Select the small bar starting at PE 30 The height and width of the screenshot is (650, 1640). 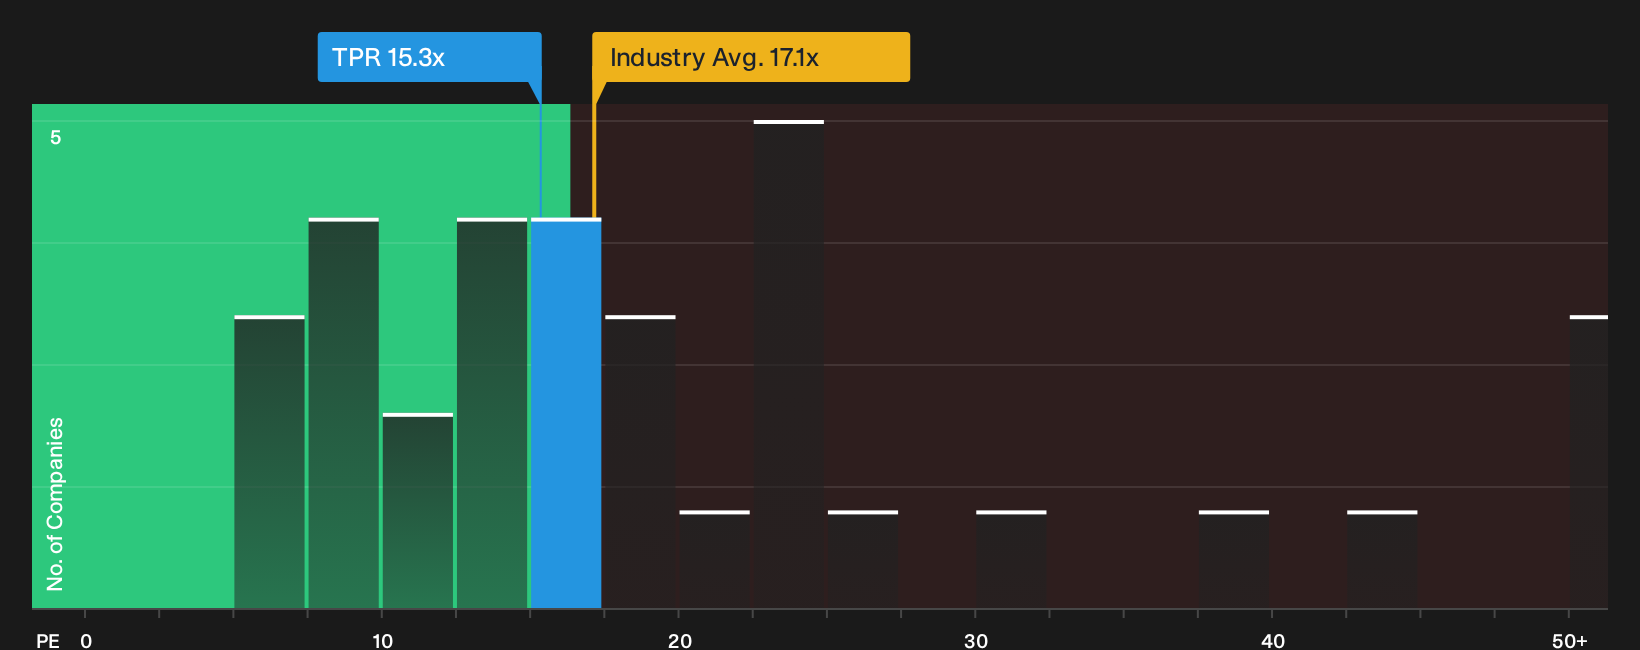click(x=1011, y=559)
